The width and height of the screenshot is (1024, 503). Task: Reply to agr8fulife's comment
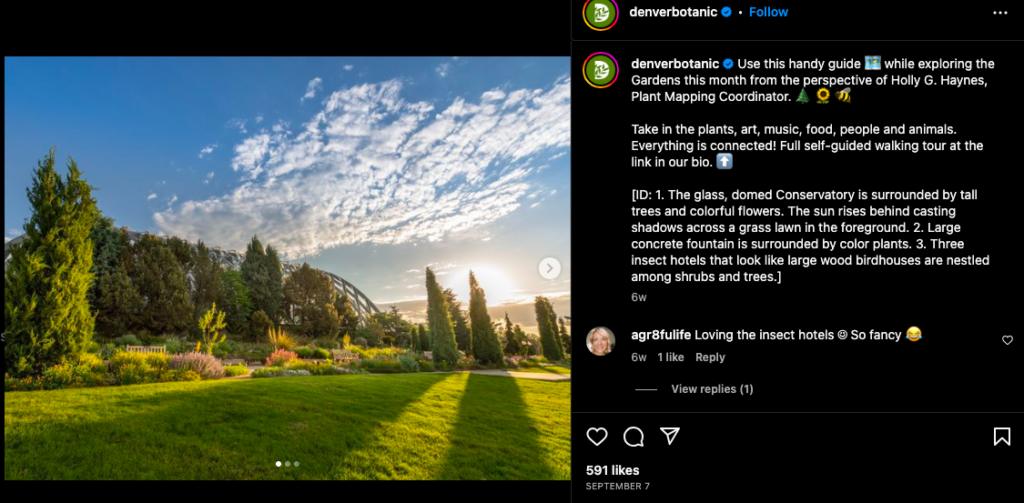pos(710,357)
